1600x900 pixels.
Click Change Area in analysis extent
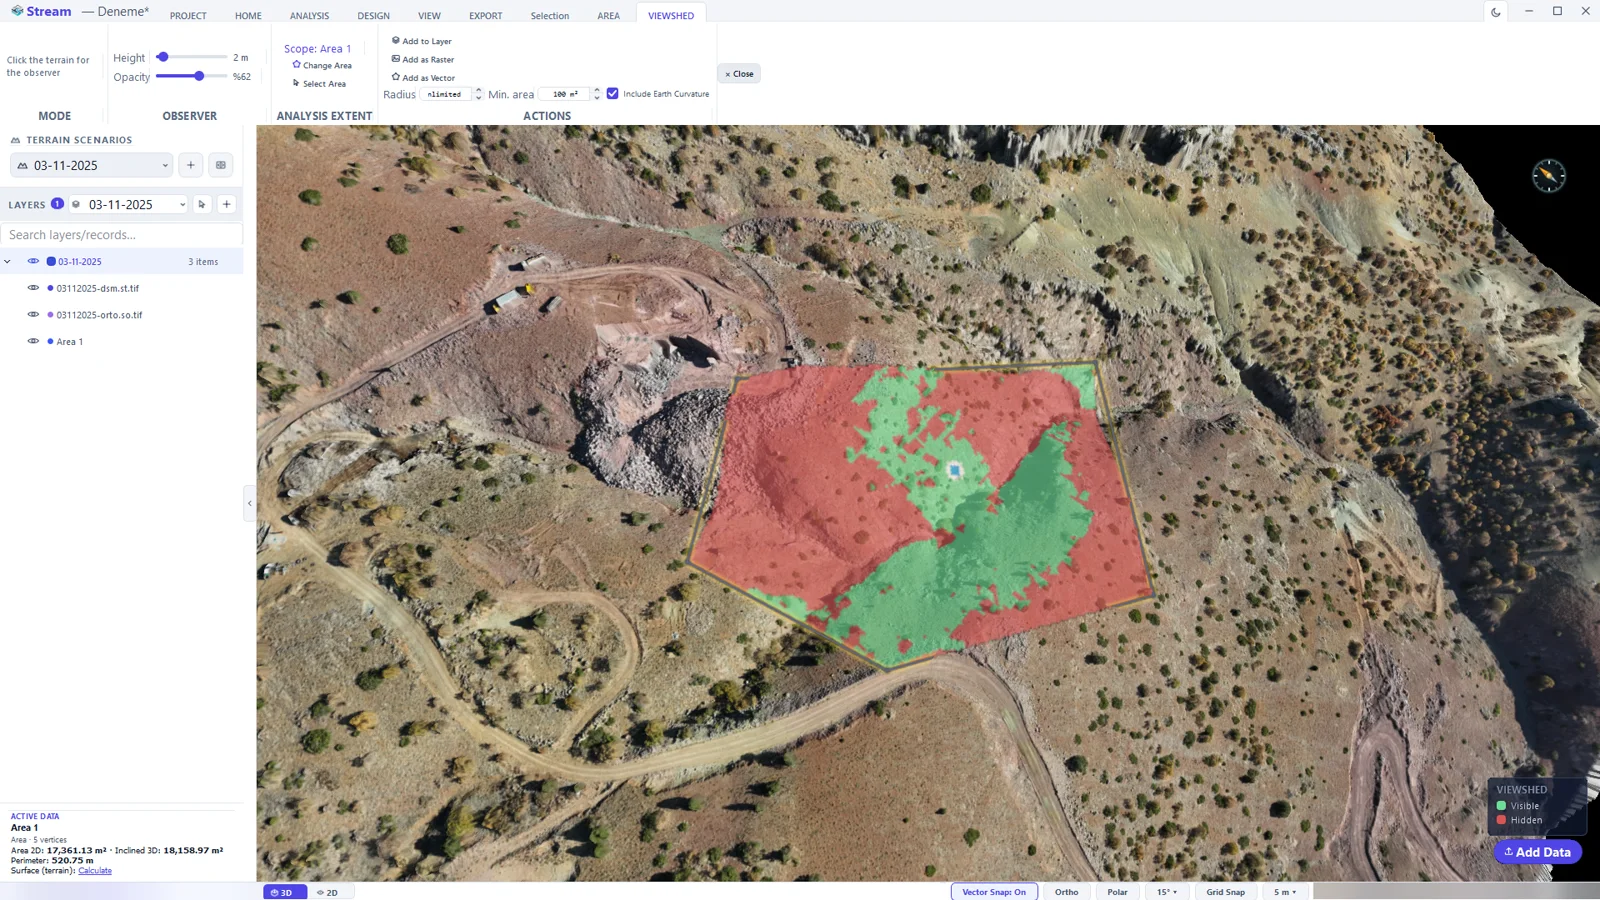pos(321,65)
